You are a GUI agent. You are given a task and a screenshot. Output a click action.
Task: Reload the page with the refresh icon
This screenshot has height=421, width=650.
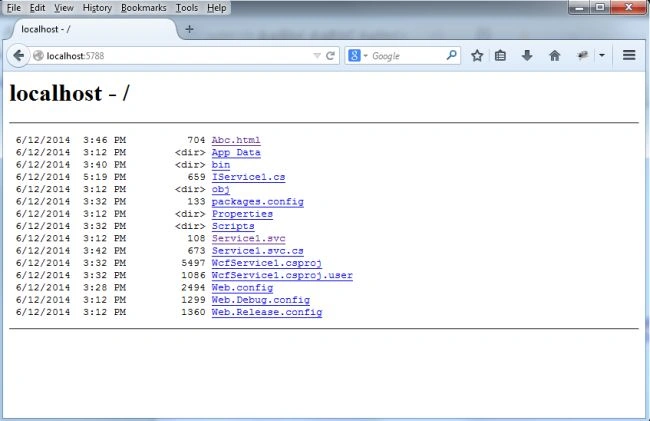pyautogui.click(x=330, y=56)
